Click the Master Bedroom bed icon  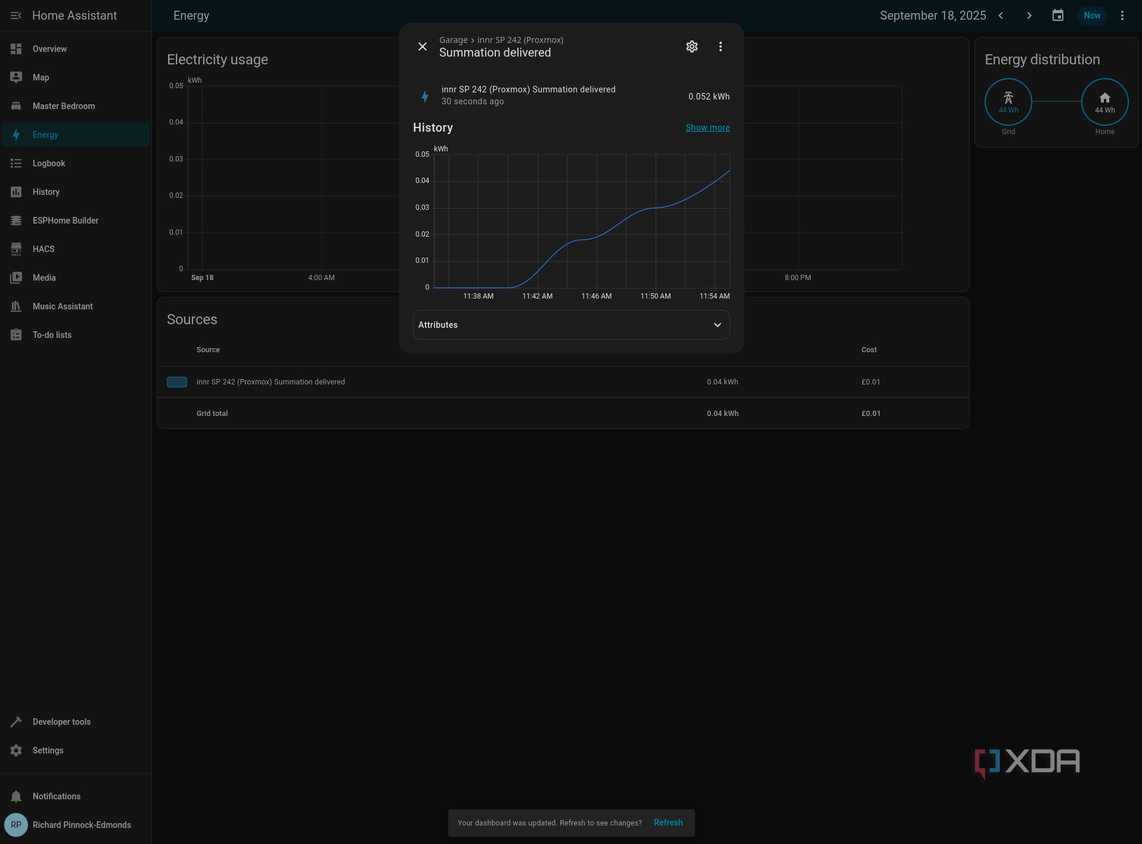(x=16, y=106)
